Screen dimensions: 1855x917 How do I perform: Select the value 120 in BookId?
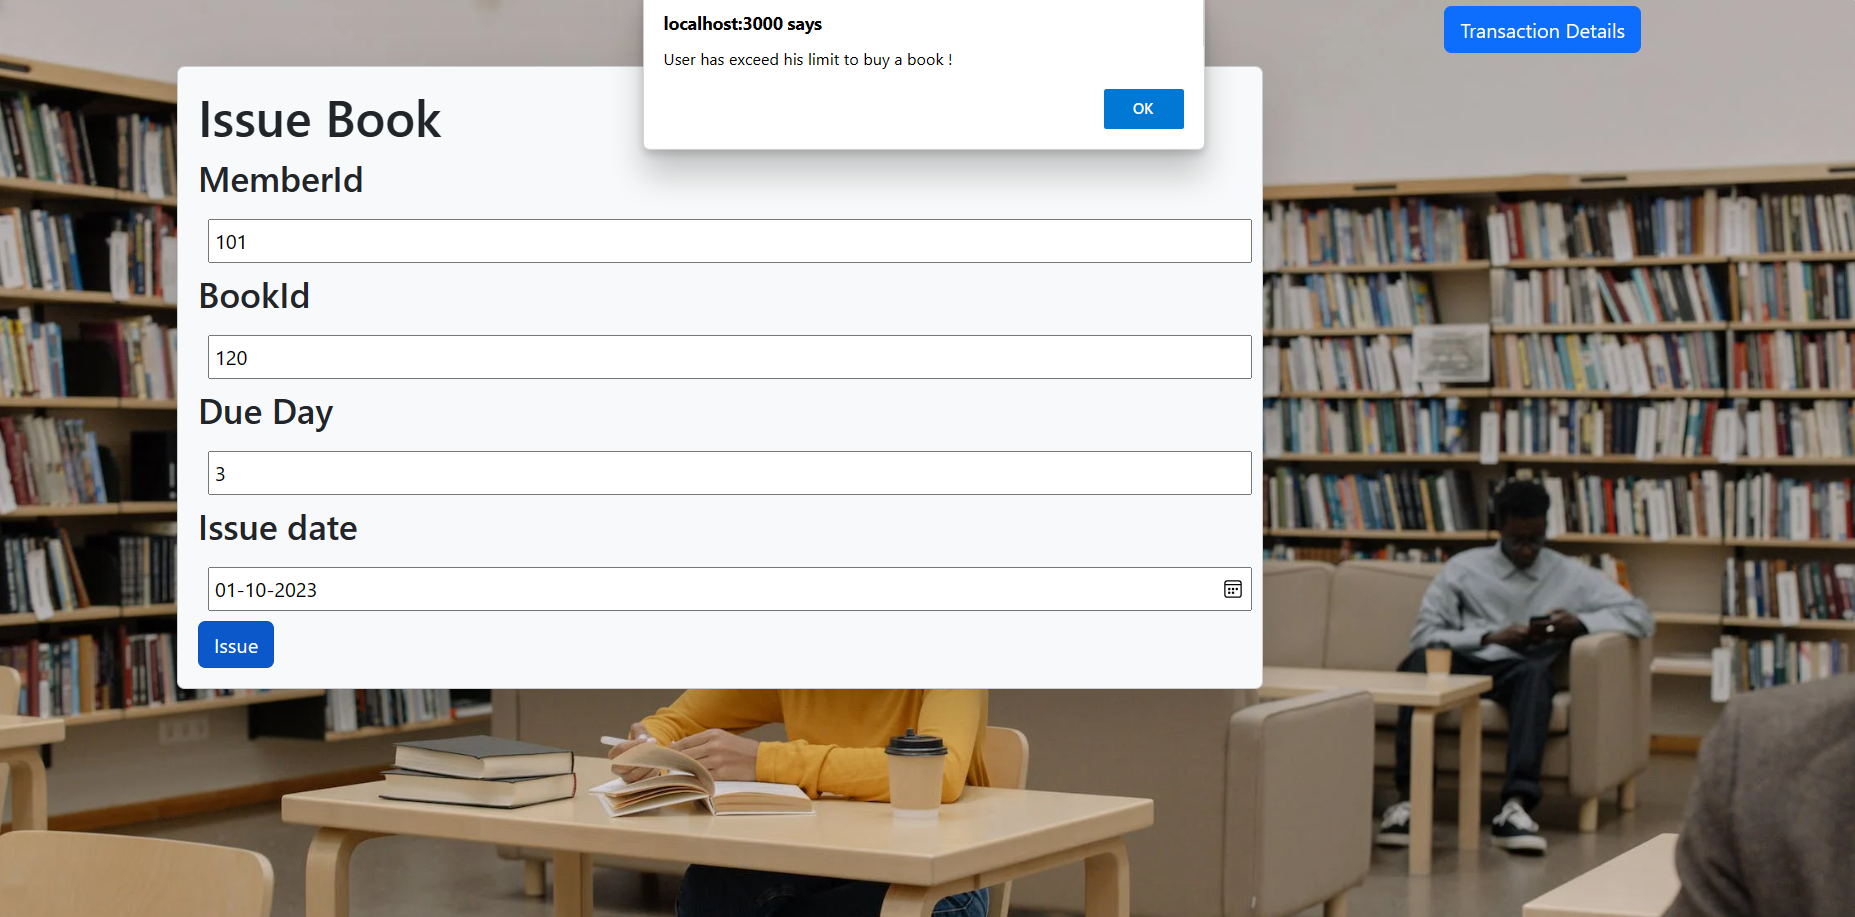pyautogui.click(x=232, y=357)
